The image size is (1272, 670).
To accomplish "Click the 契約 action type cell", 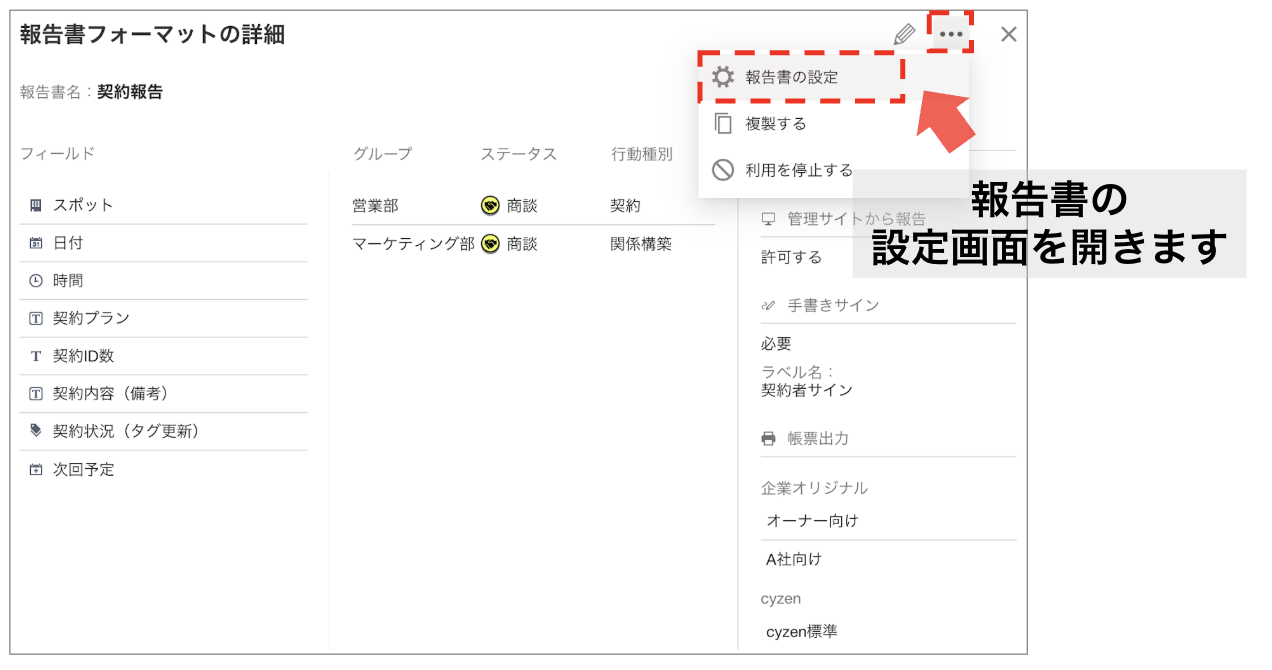I will pos(626,205).
